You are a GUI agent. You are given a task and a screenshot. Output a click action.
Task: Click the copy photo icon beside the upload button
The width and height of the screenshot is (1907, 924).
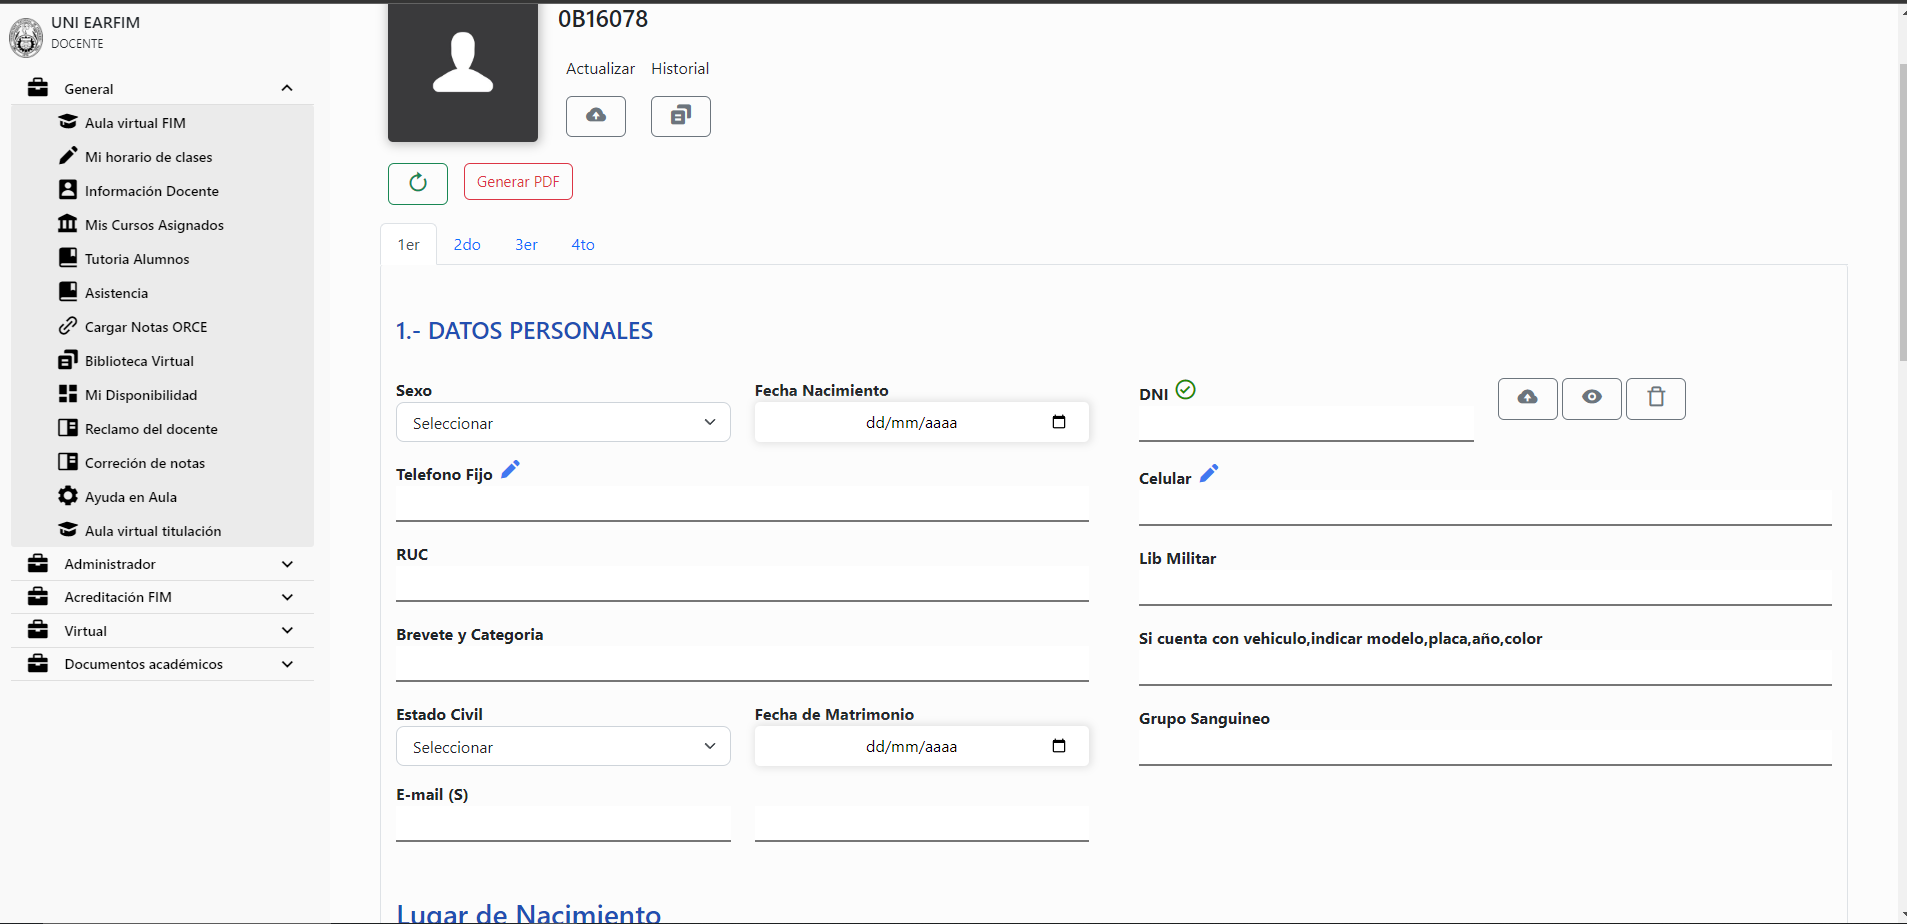click(x=680, y=116)
